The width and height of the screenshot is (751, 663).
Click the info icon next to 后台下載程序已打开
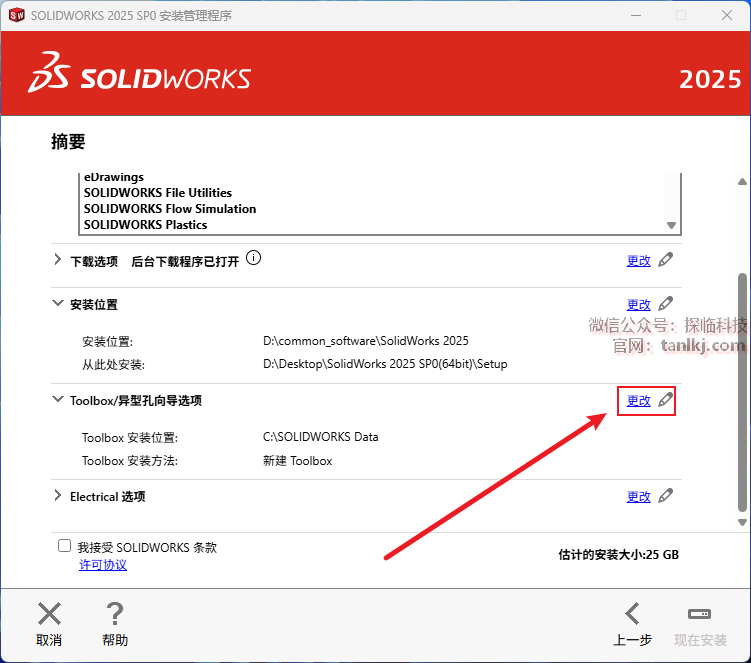pyautogui.click(x=253, y=258)
